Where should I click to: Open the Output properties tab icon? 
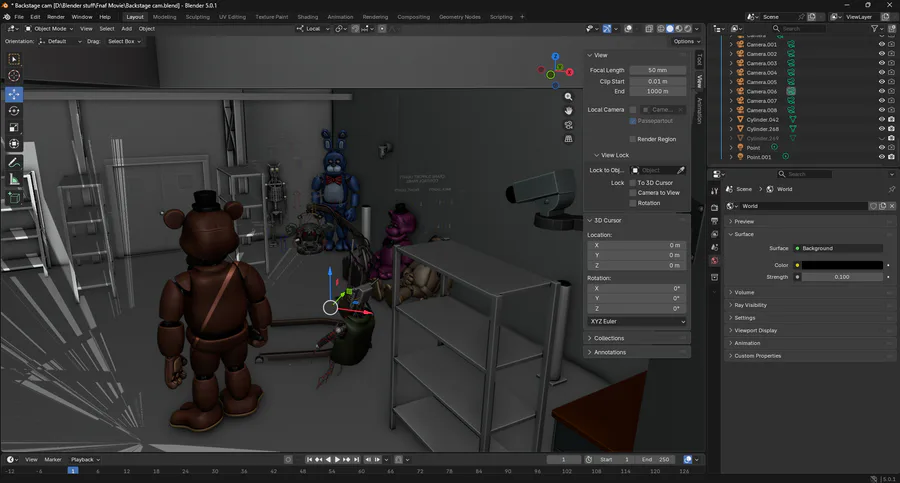715,221
